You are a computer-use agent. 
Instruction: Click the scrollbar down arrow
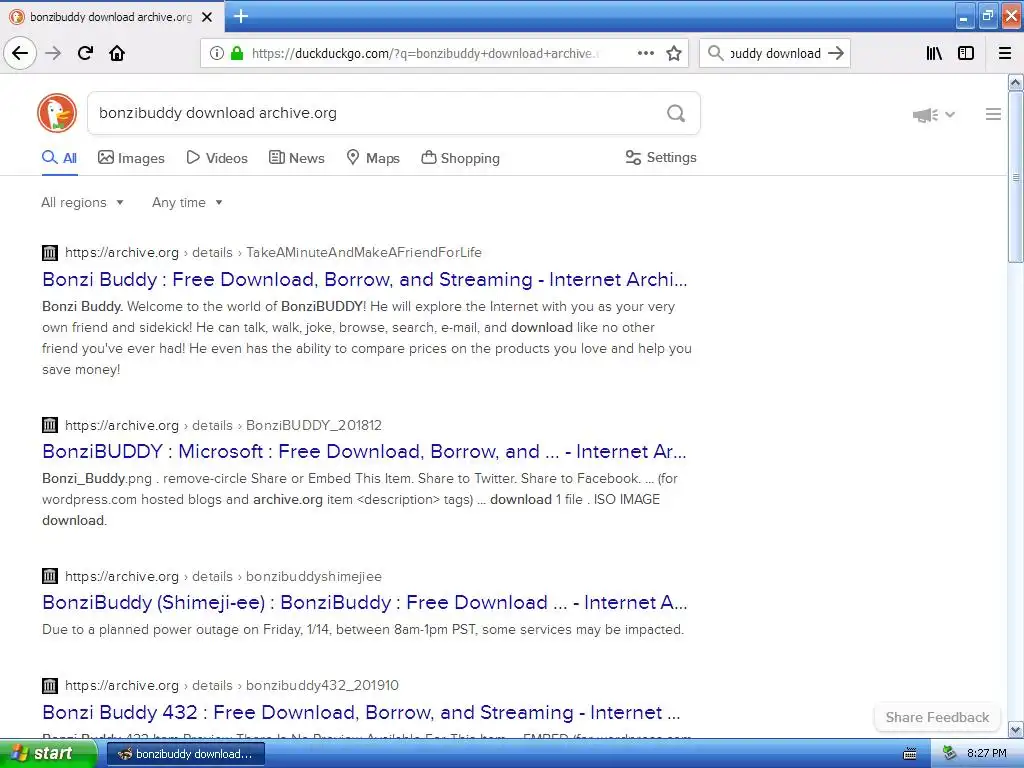[1015, 729]
